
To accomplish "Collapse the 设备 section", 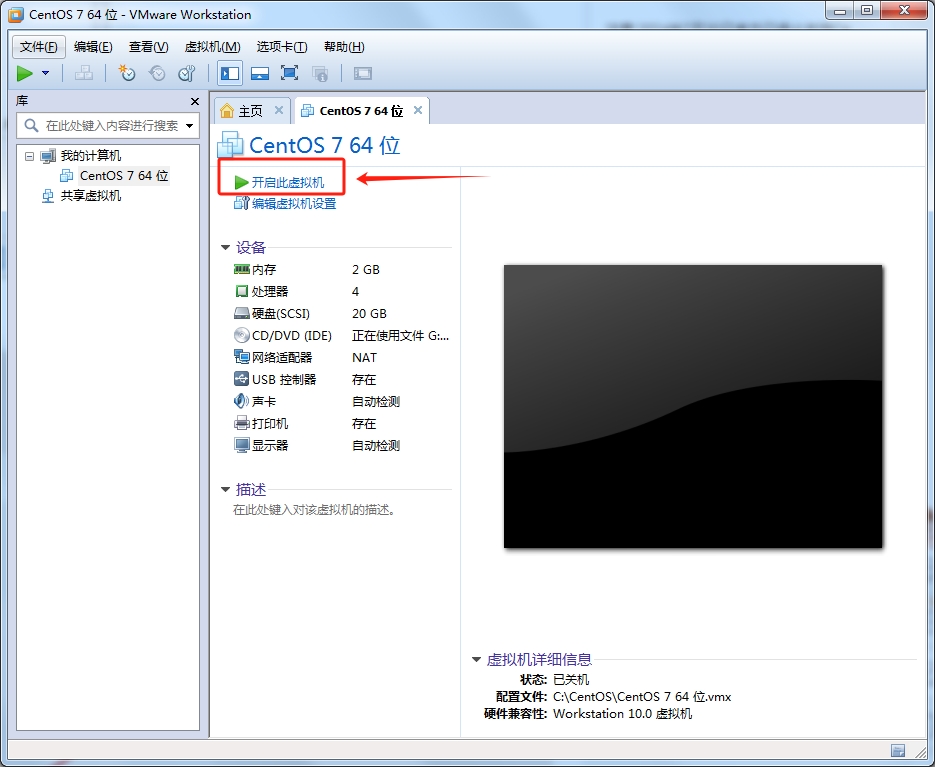I will 226,248.
